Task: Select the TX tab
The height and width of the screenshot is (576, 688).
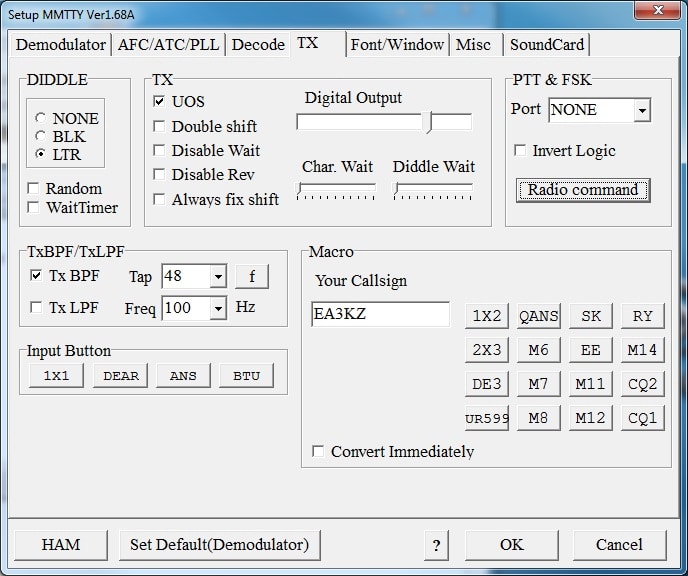Action: click(x=318, y=43)
